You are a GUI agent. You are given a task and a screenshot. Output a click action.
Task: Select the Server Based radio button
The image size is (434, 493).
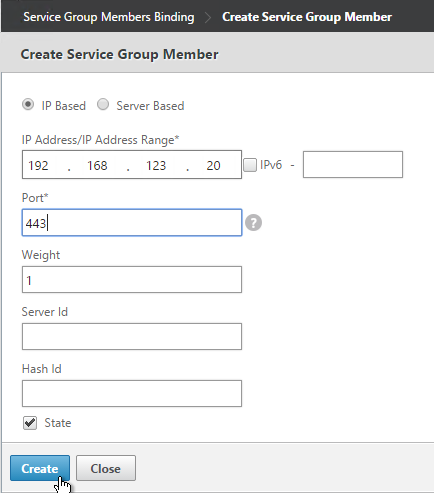click(x=103, y=105)
